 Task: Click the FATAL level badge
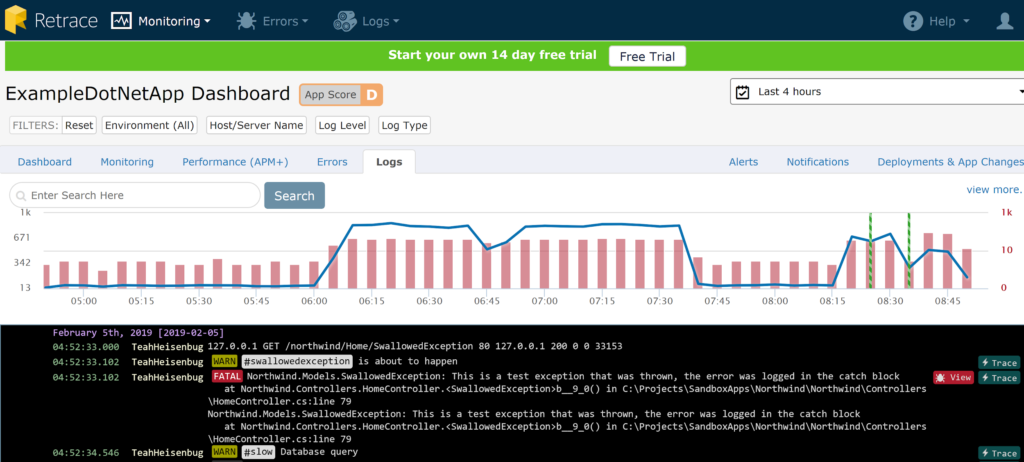coord(227,377)
